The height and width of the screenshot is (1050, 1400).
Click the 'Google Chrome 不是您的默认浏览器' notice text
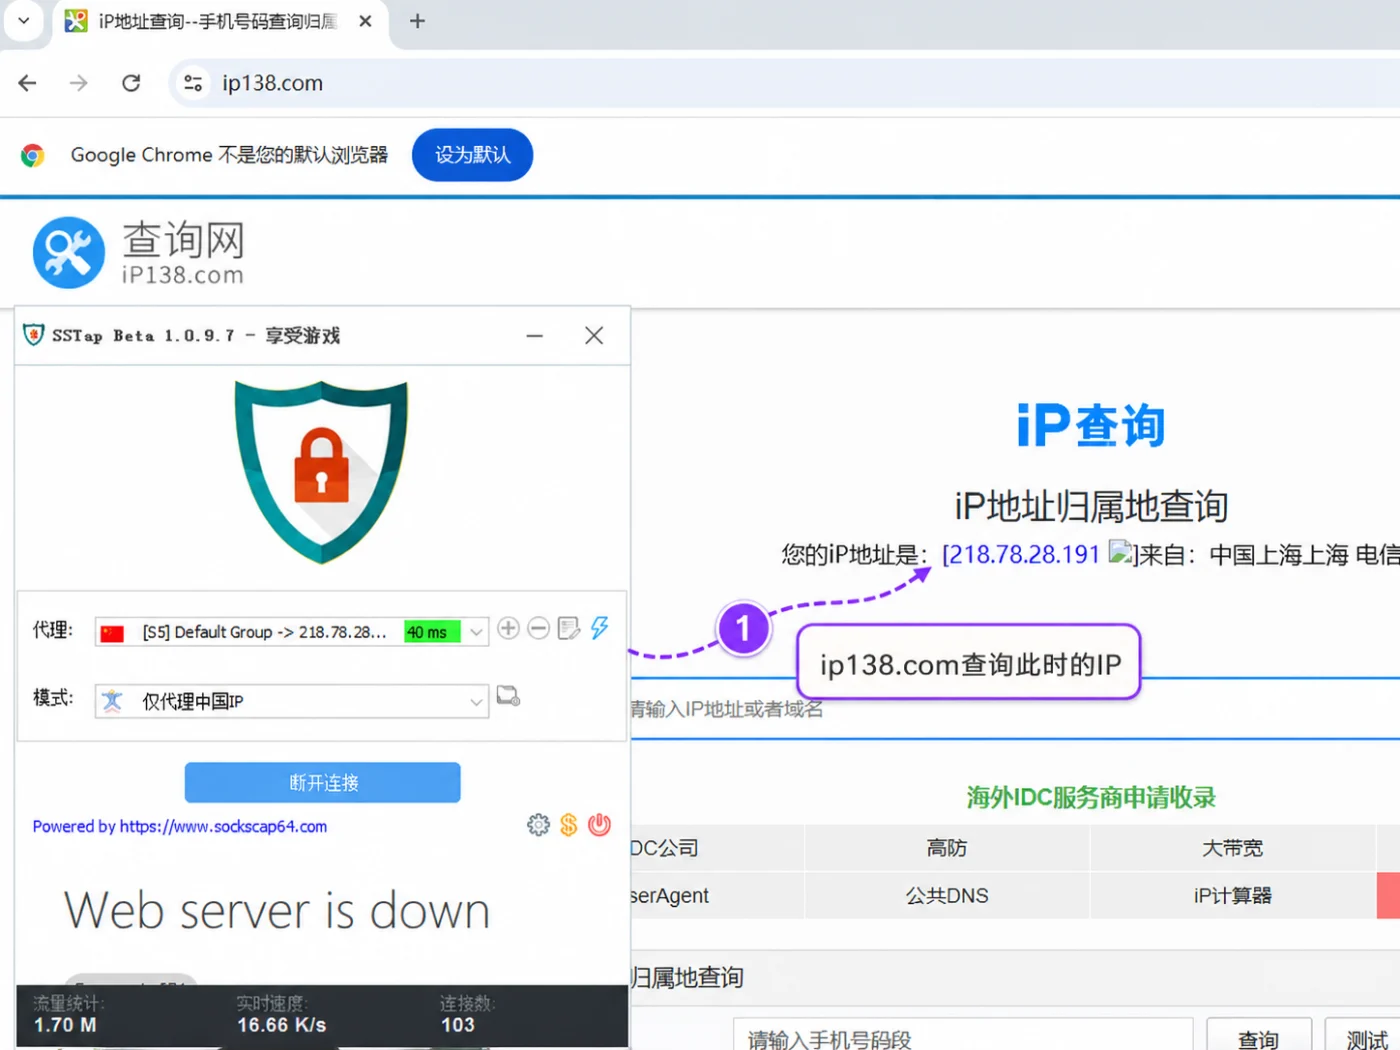pos(229,155)
